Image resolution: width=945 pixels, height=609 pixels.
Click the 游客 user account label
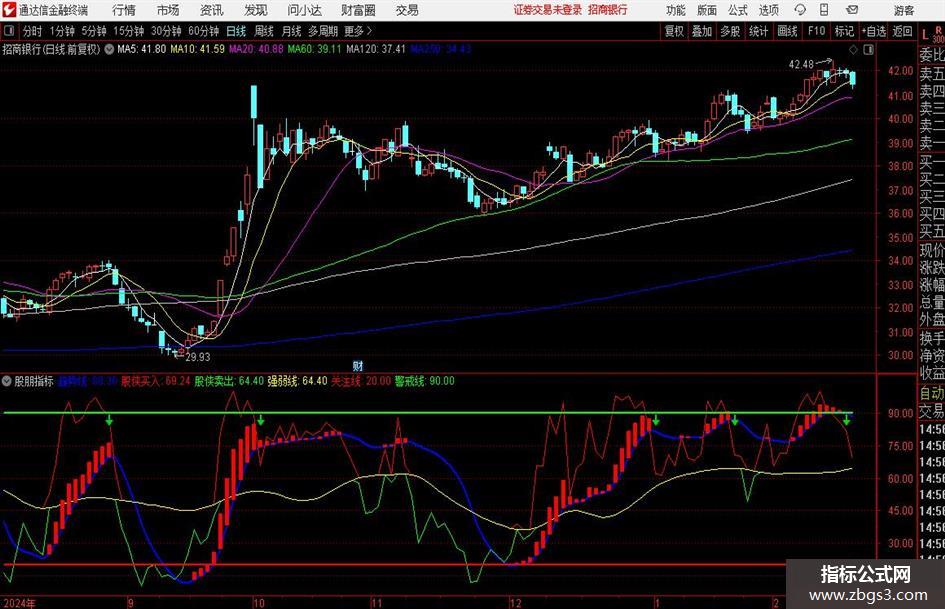tap(903, 10)
